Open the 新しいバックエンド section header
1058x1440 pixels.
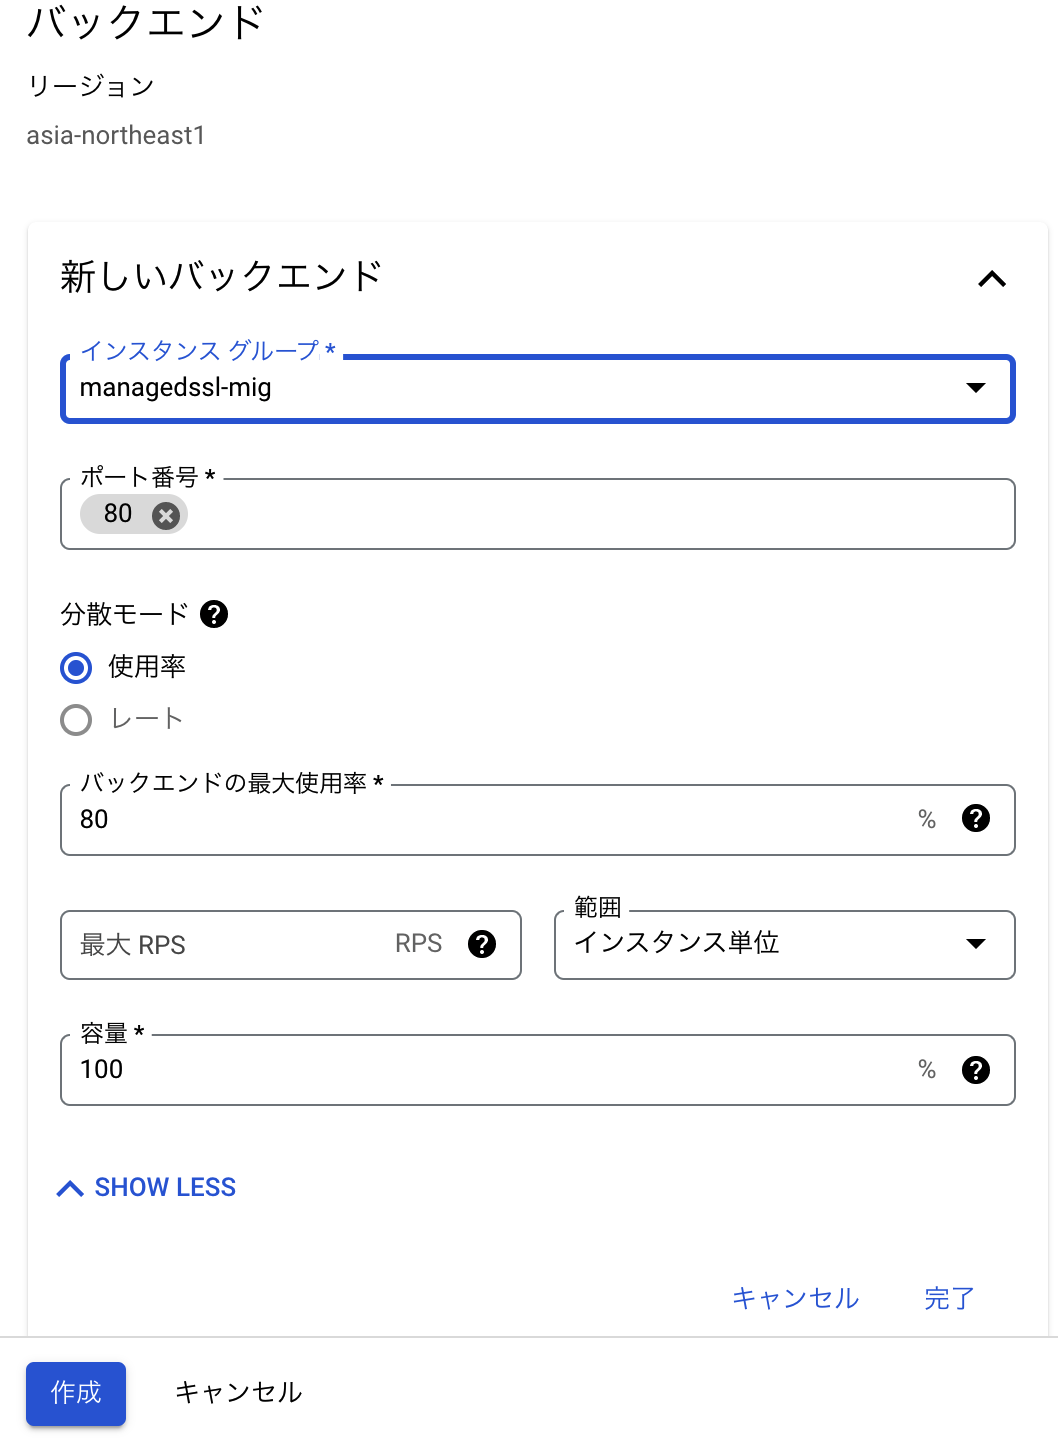tap(219, 276)
